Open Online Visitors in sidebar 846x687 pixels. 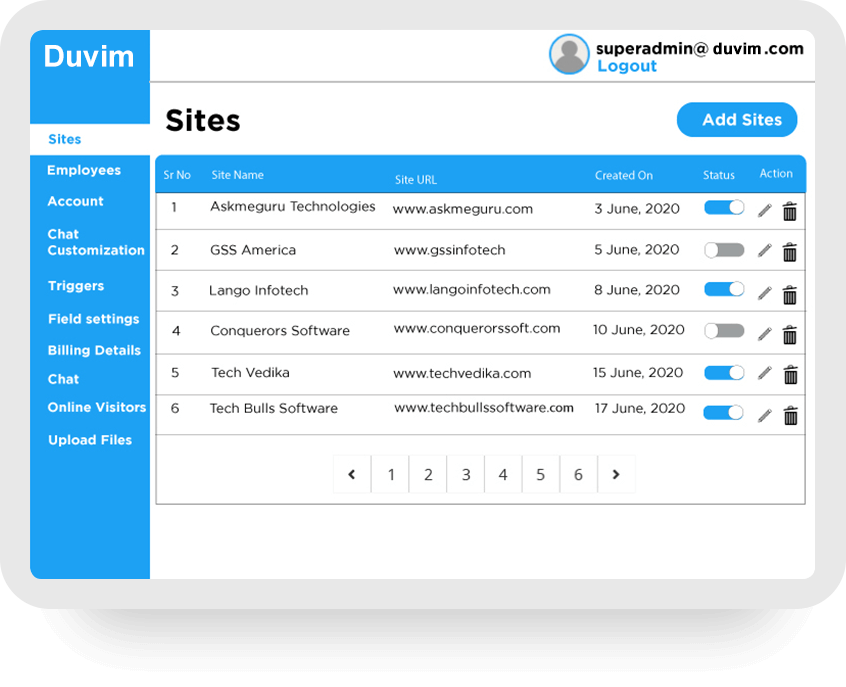(97, 407)
